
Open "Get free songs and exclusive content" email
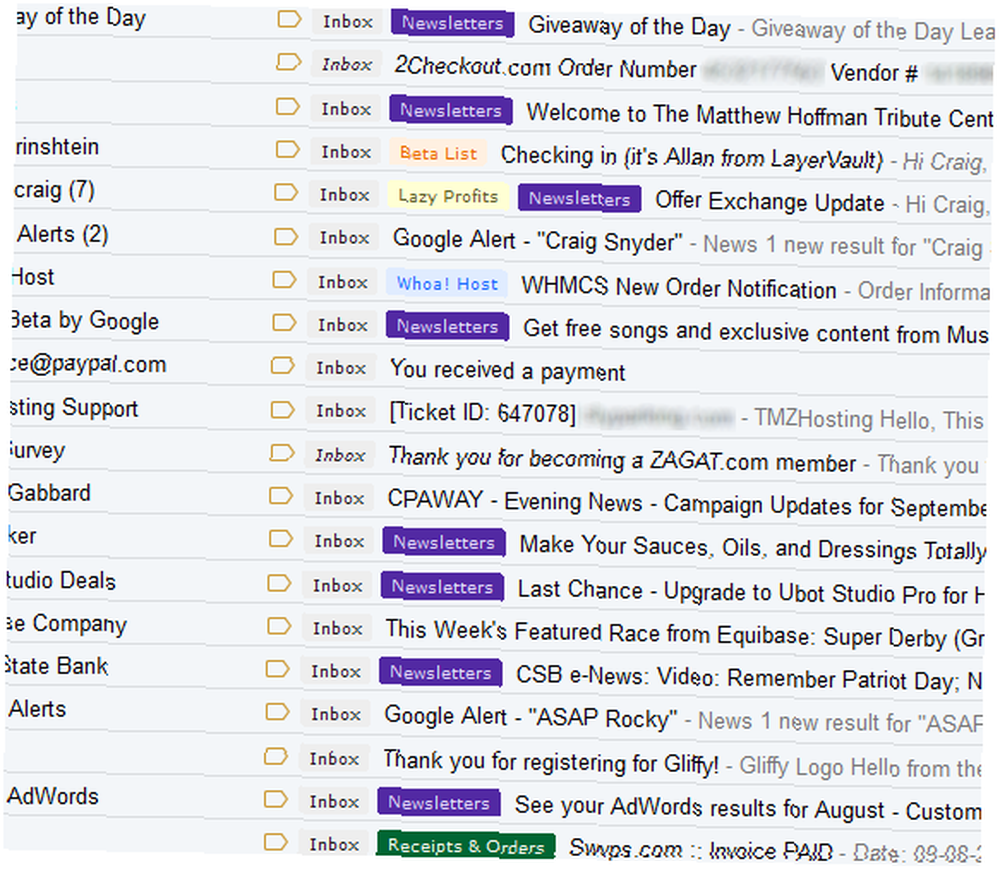pos(756,332)
